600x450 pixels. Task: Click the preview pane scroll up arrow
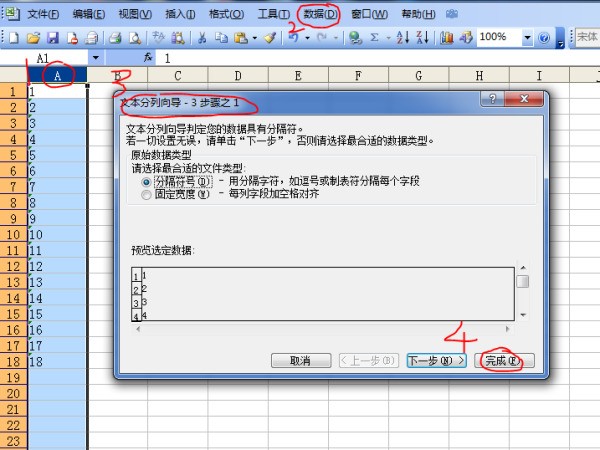pos(523,267)
